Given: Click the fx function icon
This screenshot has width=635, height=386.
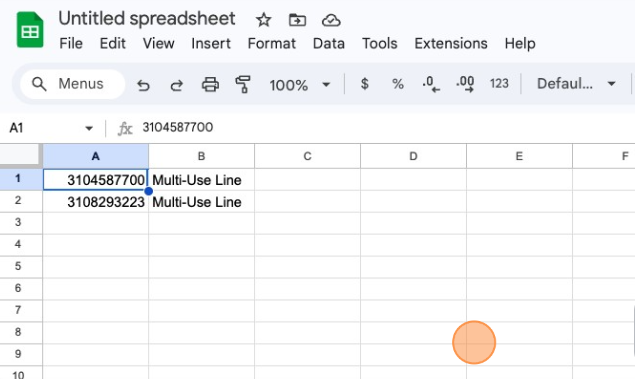Looking at the screenshot, I should coord(125,129).
